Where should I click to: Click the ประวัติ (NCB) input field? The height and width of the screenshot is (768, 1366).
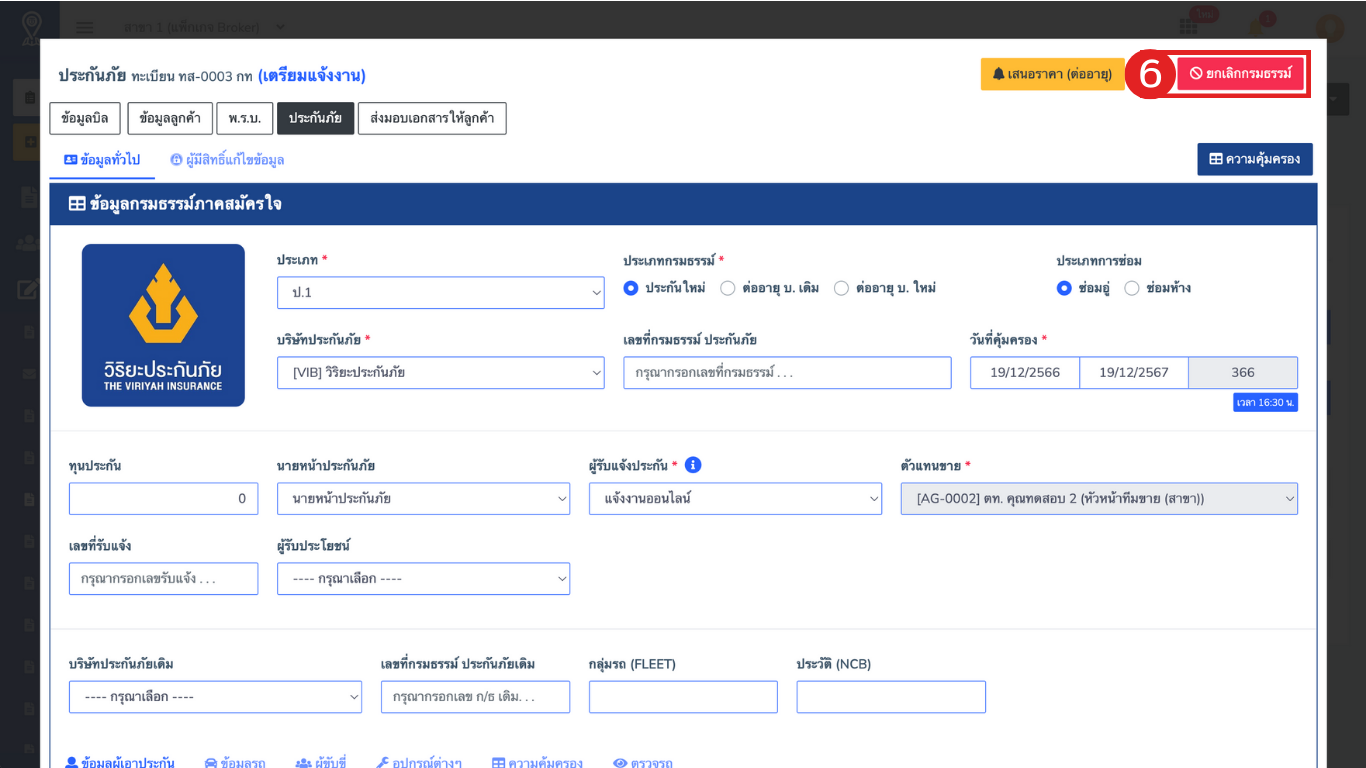pyautogui.click(x=891, y=697)
